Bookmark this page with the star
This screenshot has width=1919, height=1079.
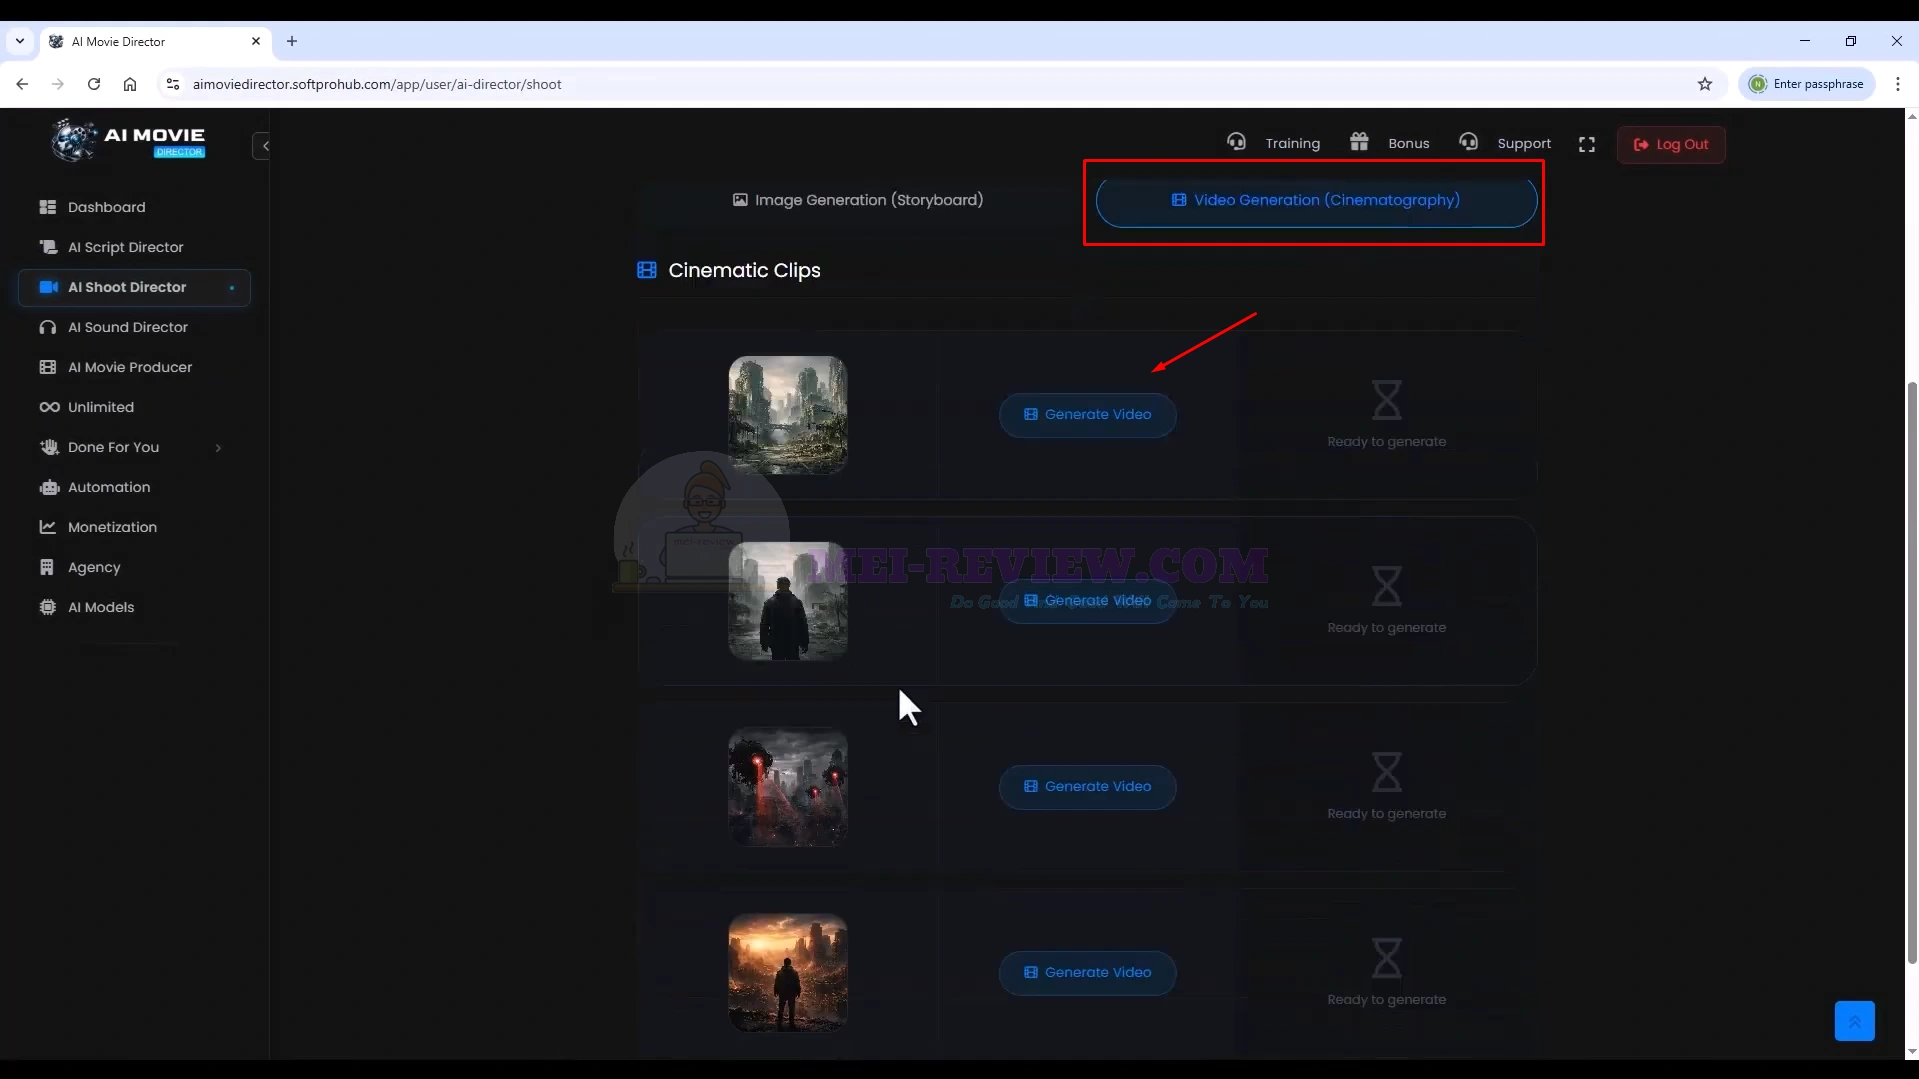[1705, 84]
